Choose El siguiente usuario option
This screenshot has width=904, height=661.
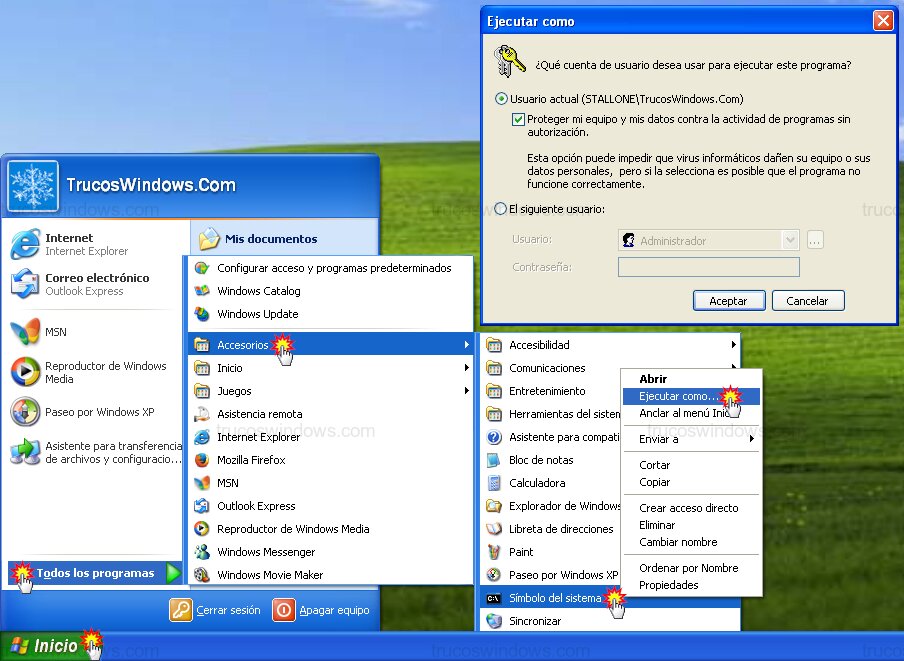[x=501, y=208]
